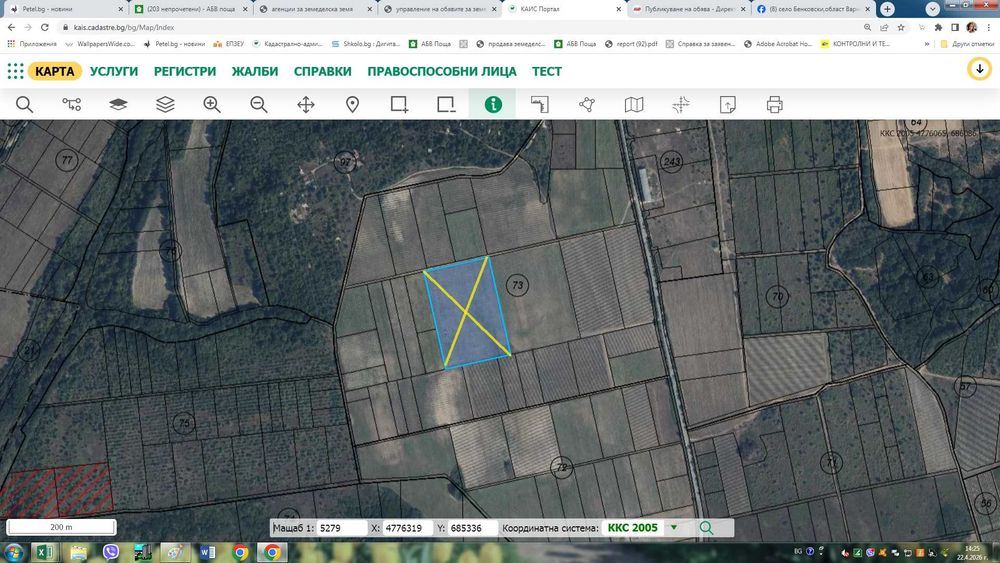
Task: Open Excel from the Windows taskbar
Action: tap(44, 552)
